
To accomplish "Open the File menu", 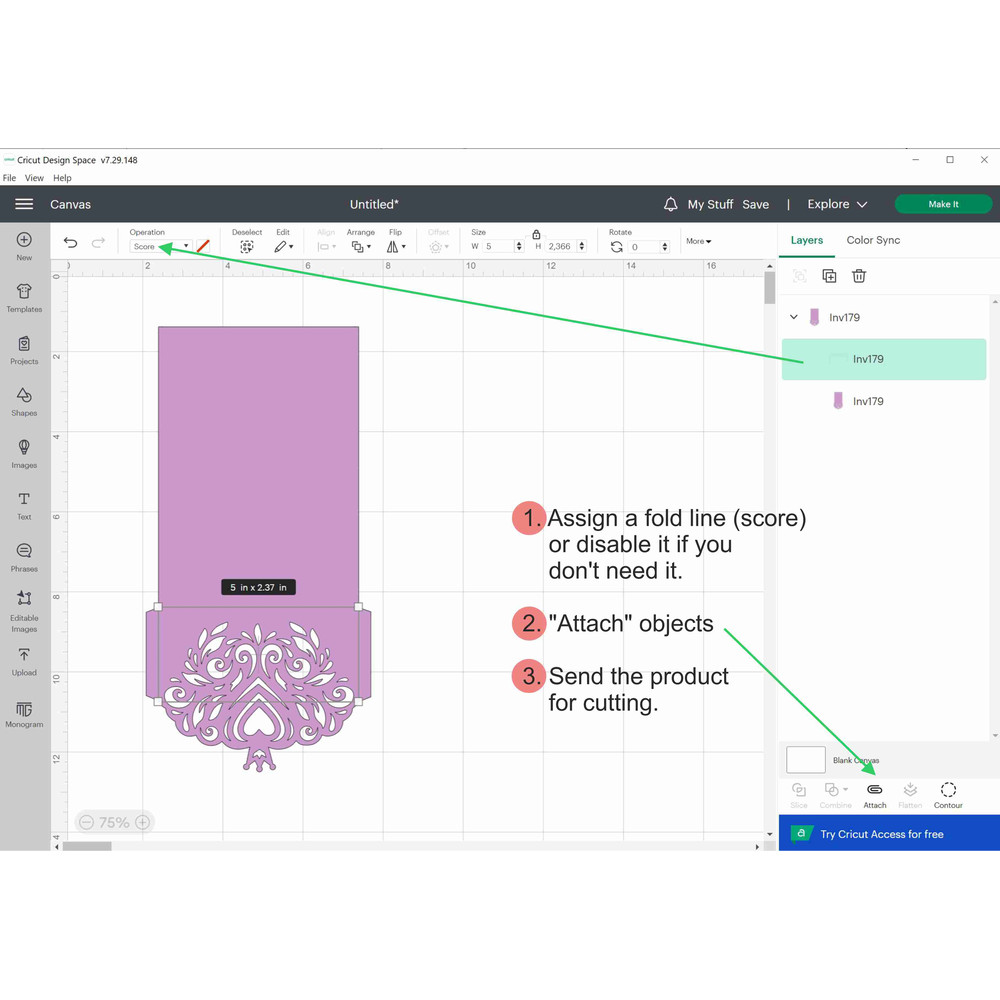I will [x=9, y=178].
